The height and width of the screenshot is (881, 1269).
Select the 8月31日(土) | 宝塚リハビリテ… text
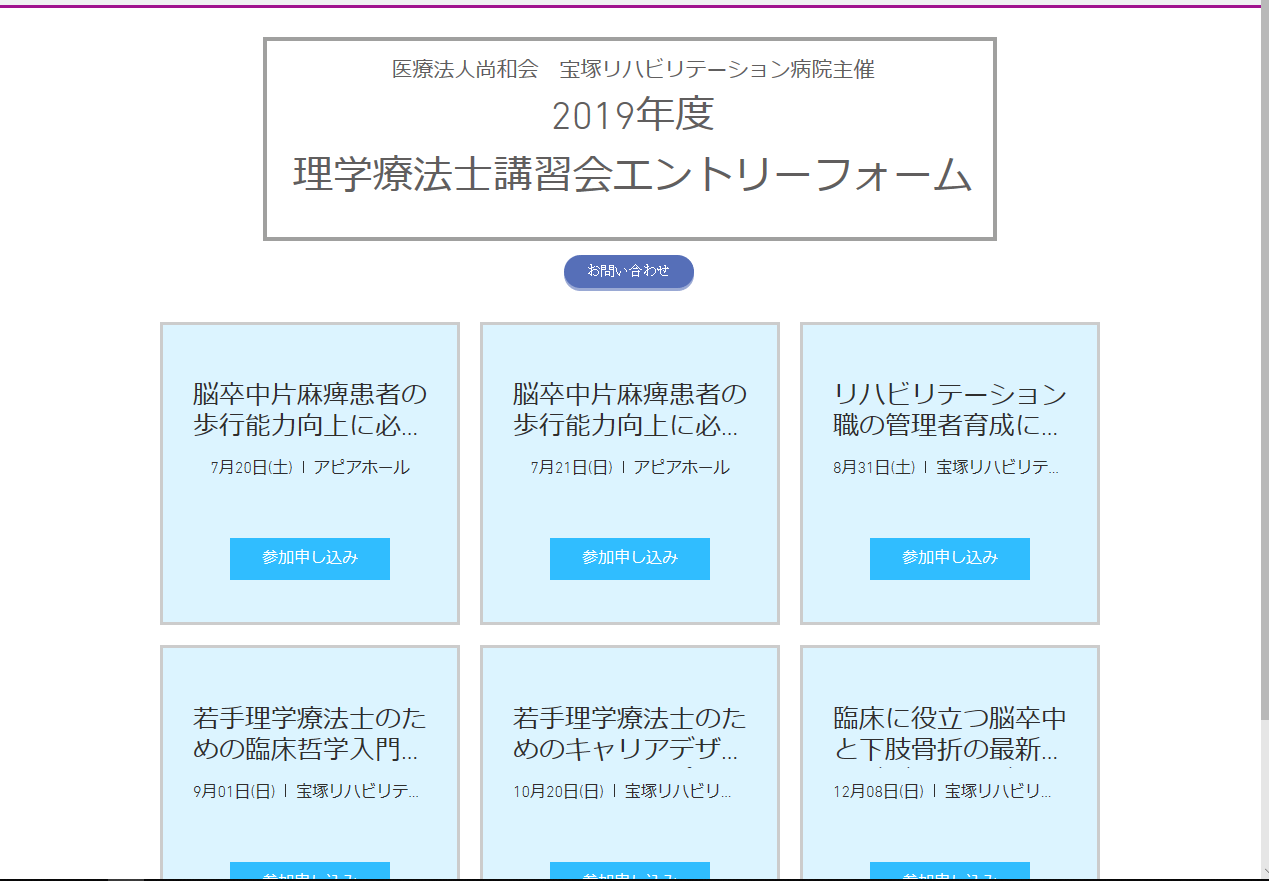[946, 468]
